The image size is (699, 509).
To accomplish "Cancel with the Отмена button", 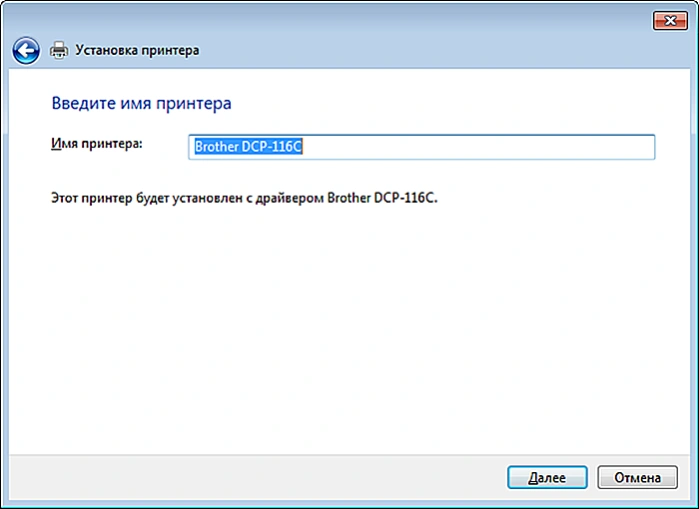I will click(637, 477).
